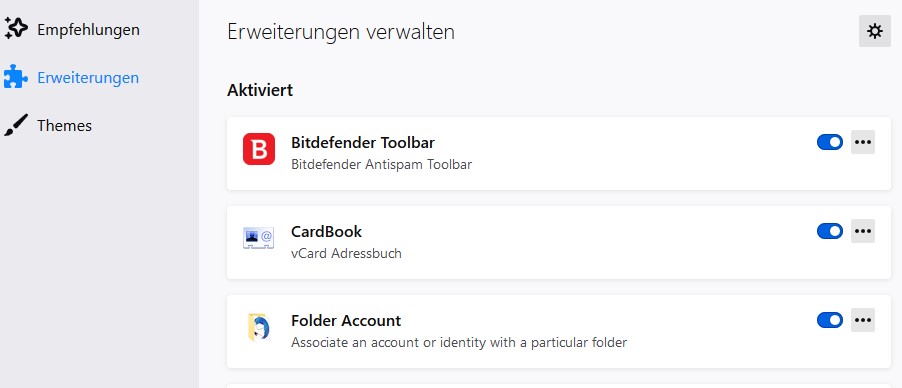
Task: Click the Empfehlungen sparkle icon
Action: tap(16, 29)
